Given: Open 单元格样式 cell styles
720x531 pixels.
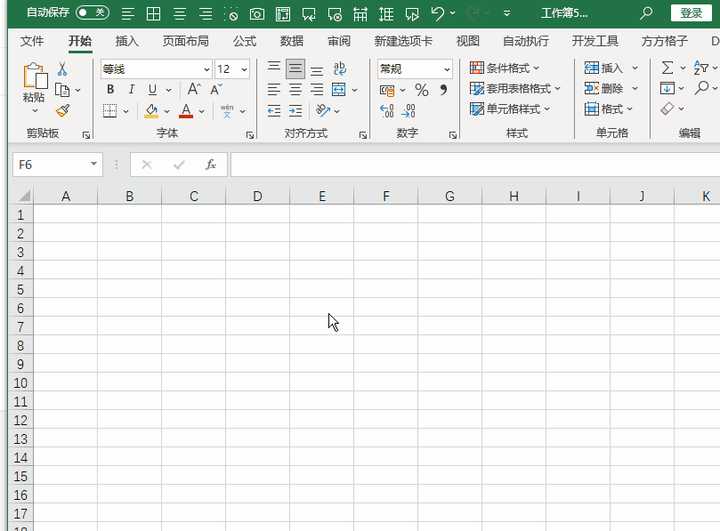Looking at the screenshot, I should click(510, 109).
